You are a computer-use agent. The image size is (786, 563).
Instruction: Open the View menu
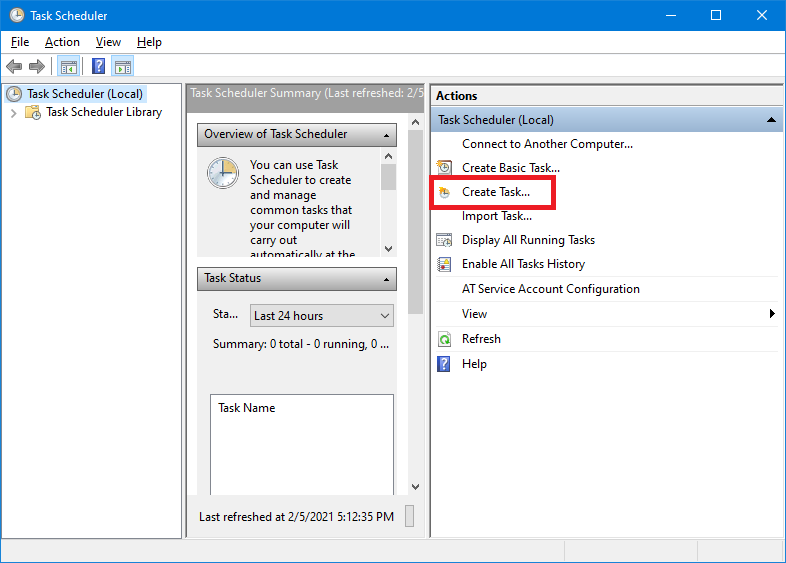point(108,42)
